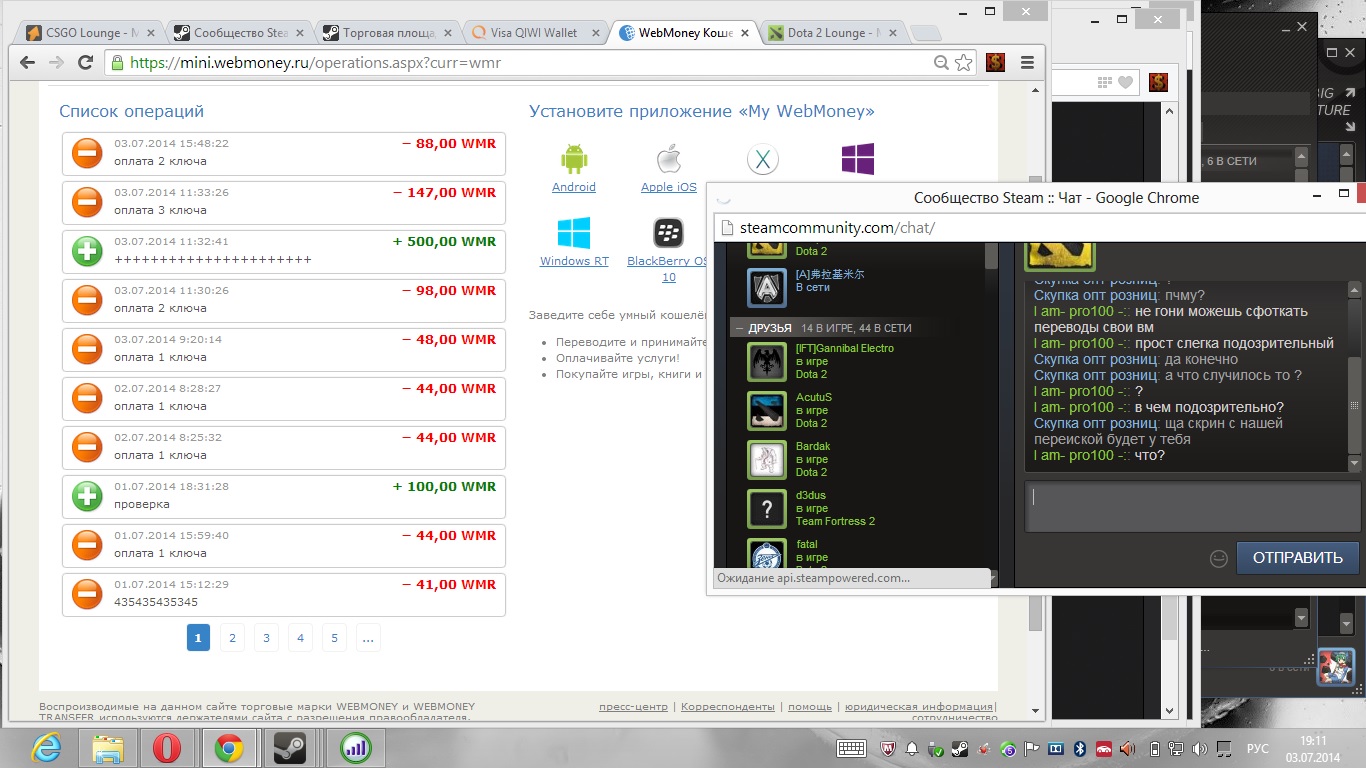
Task: Open page 4 of the operations list
Action: tap(300, 637)
